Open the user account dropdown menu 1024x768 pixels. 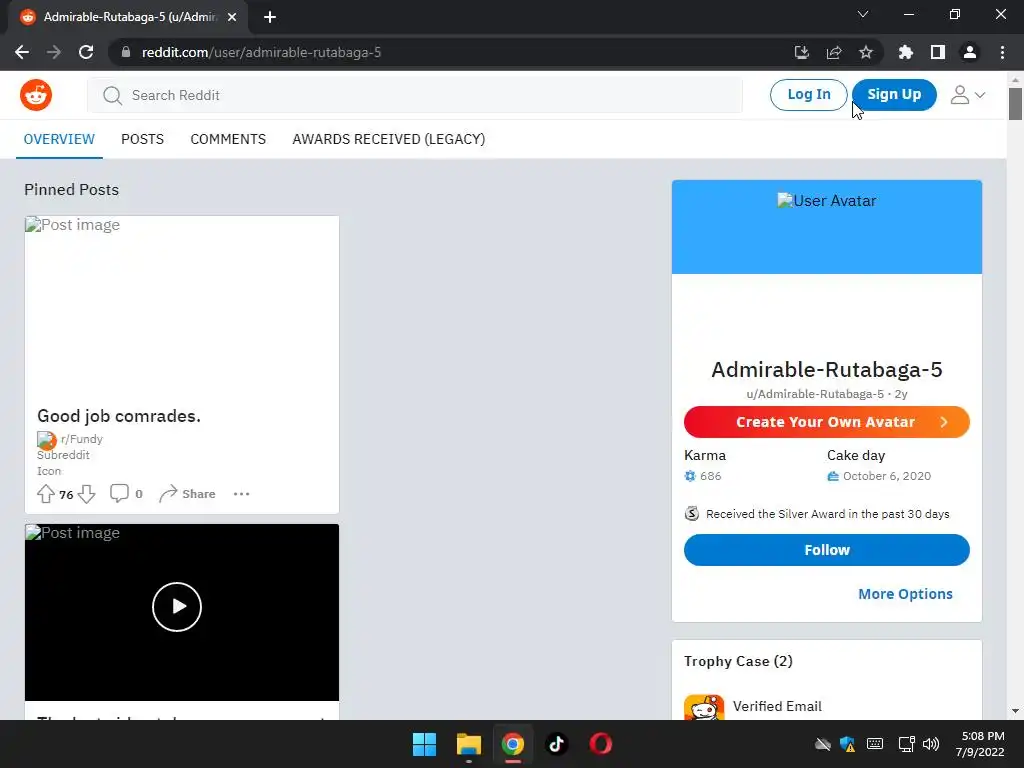(968, 95)
